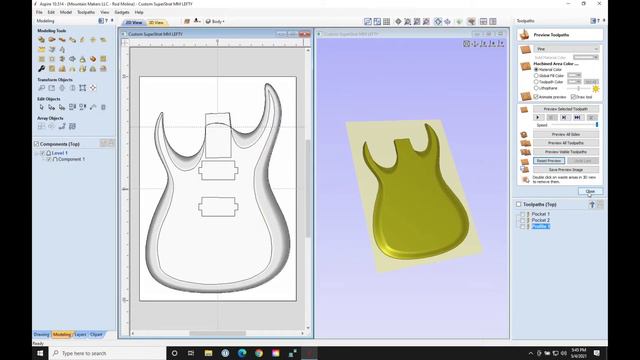Click the Mirror tool under Transform Objects

[x=72, y=88]
